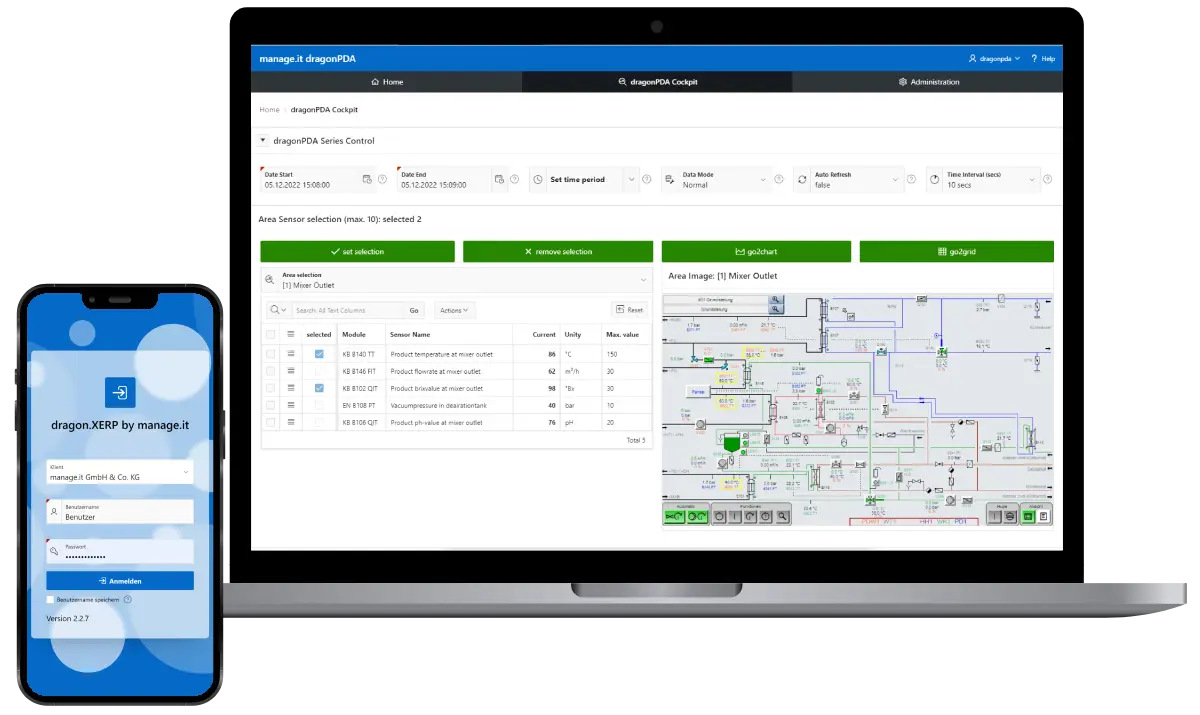Click the go2grid button
This screenshot has height=715, width=1200.
(x=957, y=252)
